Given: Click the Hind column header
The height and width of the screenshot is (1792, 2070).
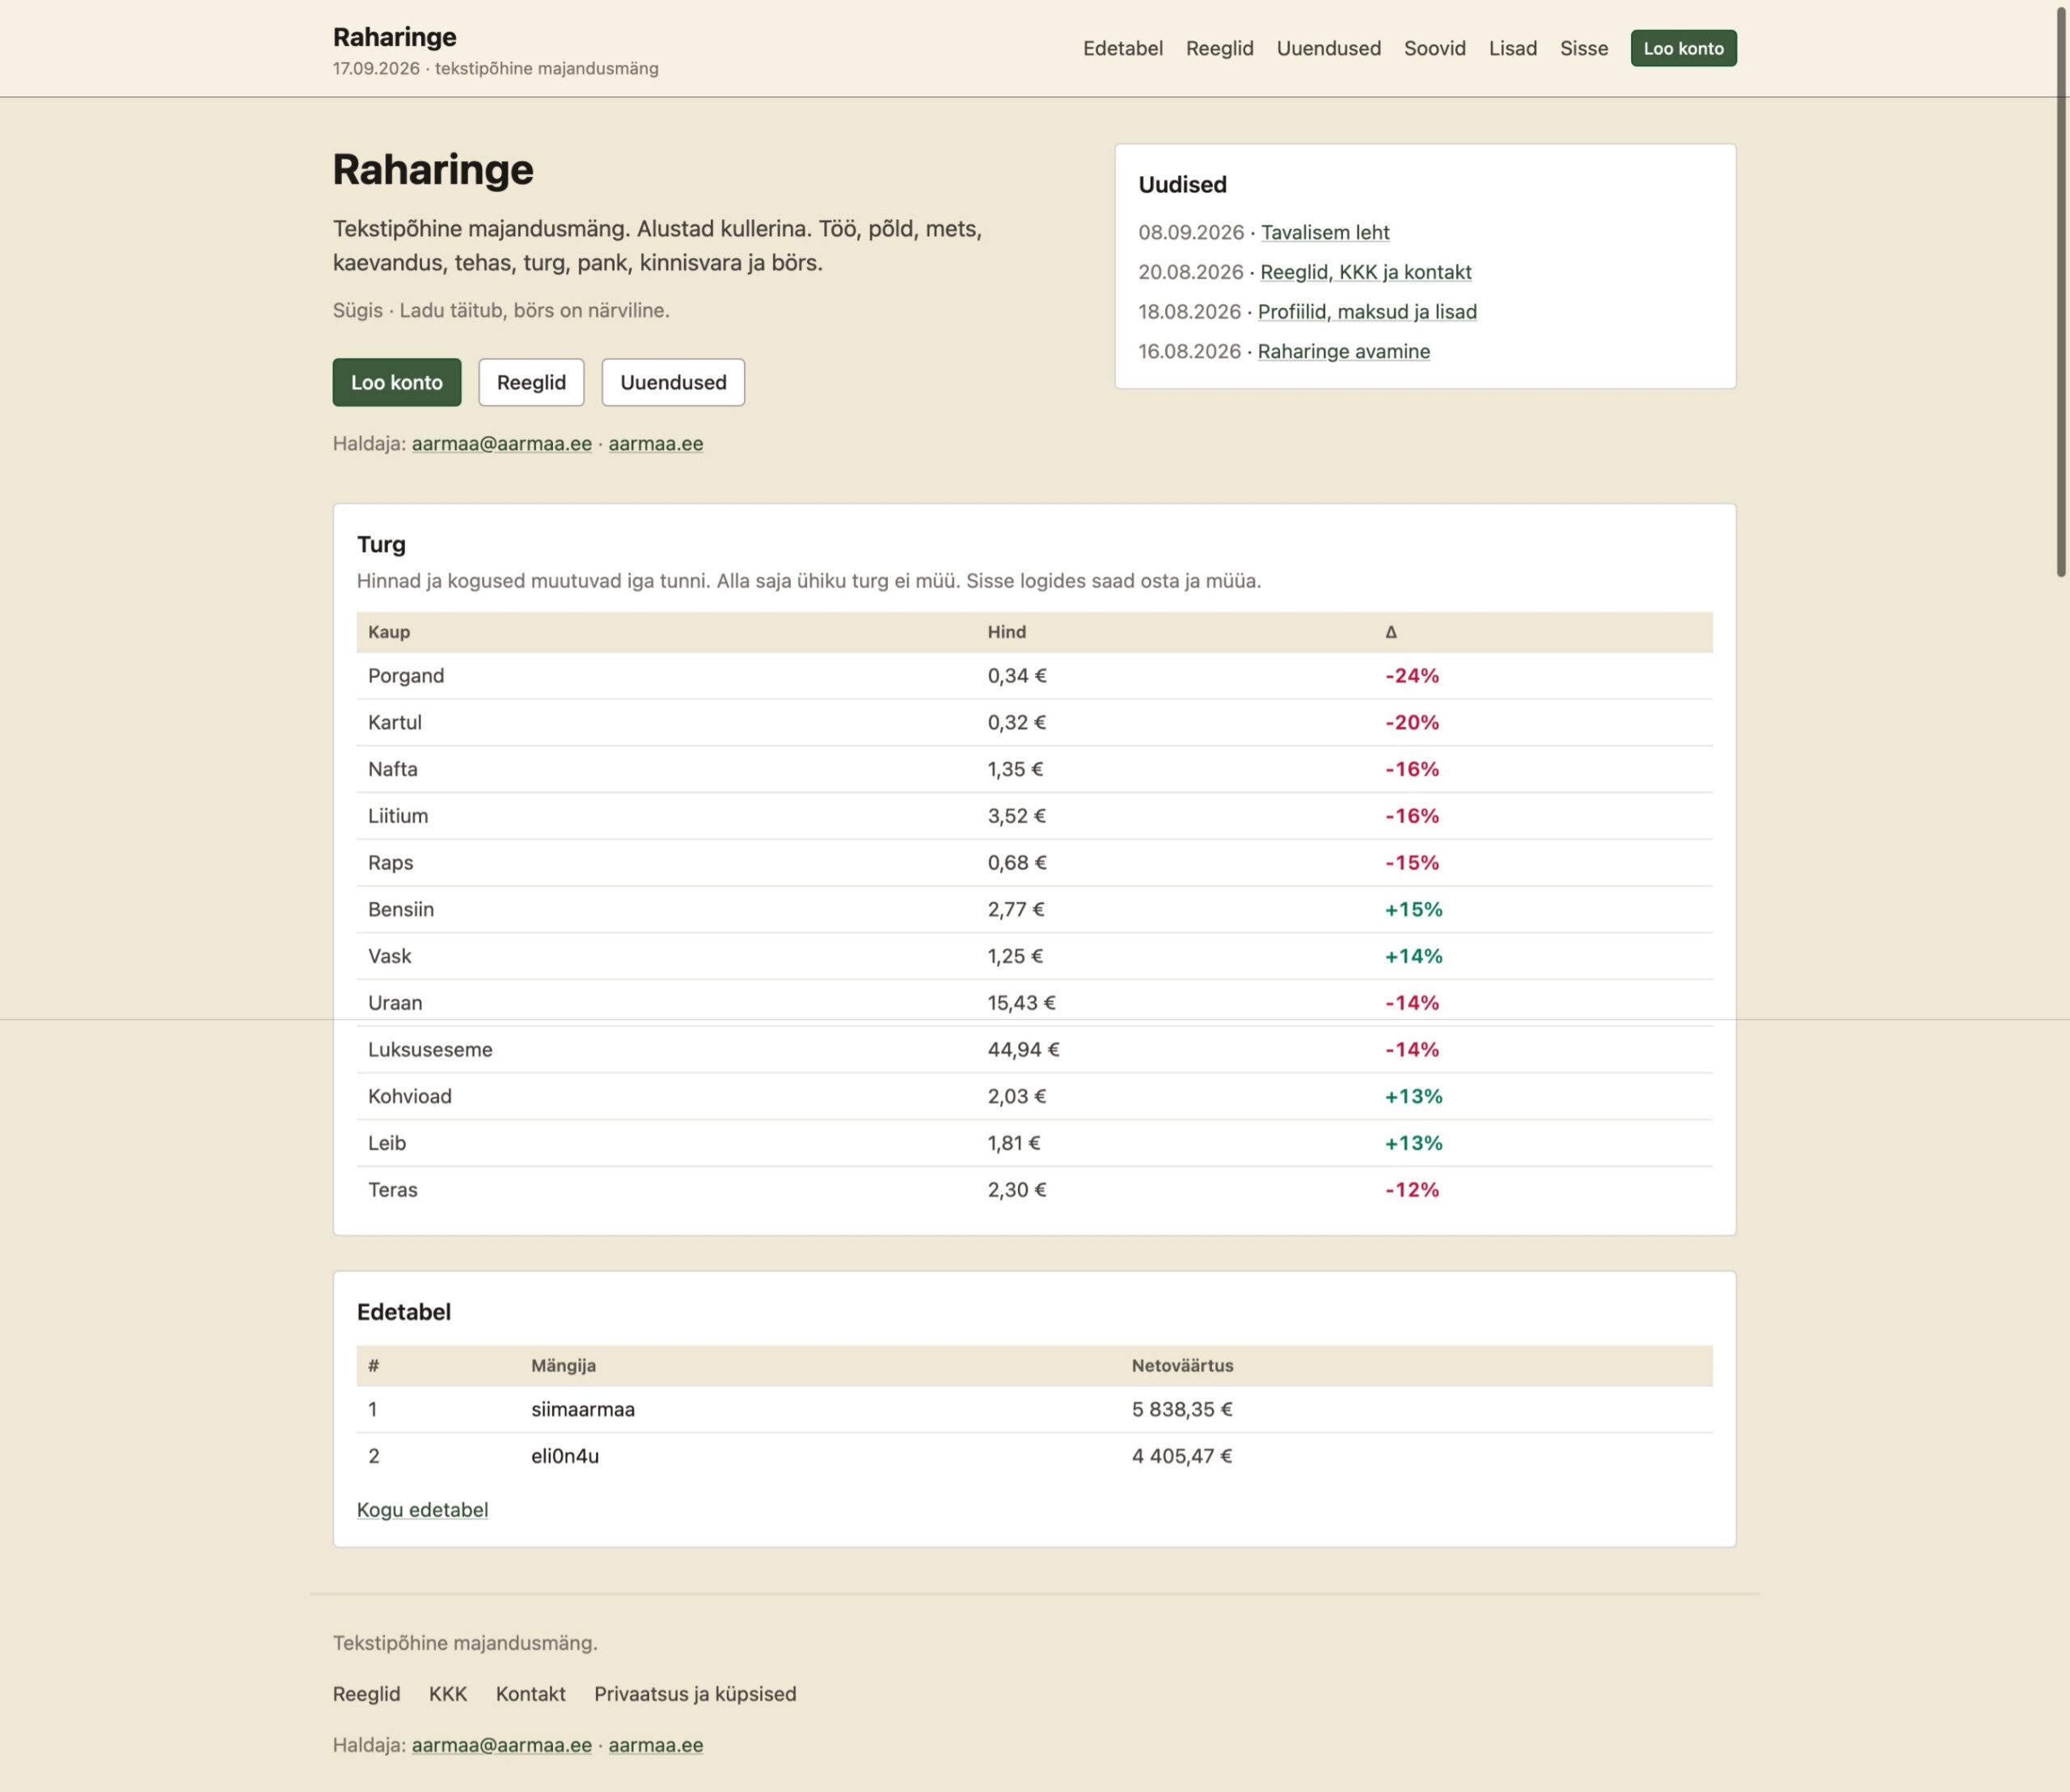Looking at the screenshot, I should [x=1007, y=632].
